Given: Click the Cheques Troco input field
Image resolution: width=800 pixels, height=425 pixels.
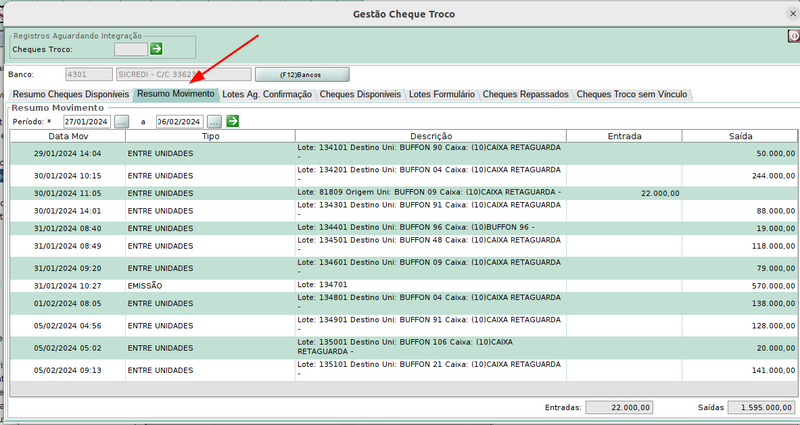Looking at the screenshot, I should [131, 48].
